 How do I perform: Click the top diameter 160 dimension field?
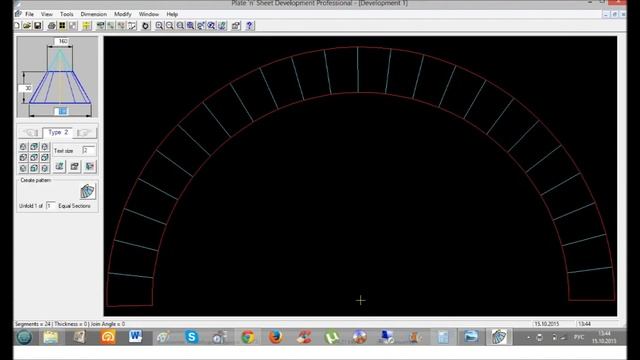62,41
